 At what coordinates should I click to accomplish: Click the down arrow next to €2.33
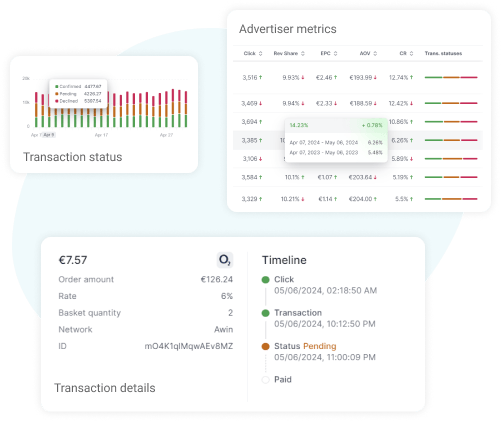[335, 103]
